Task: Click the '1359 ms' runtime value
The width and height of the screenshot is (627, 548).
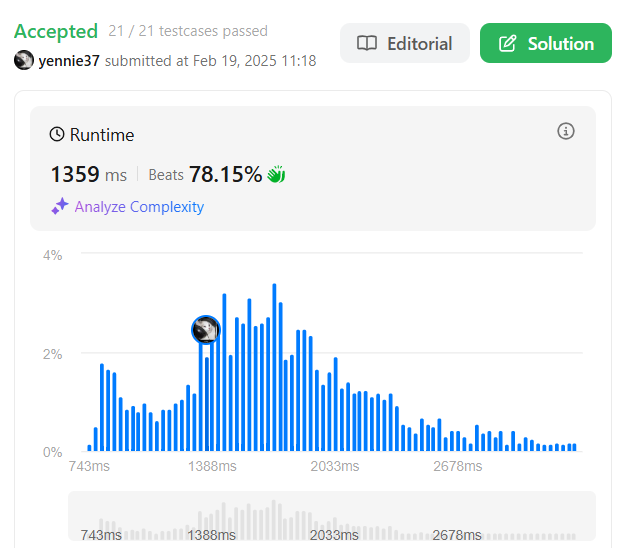Action: 89,174
